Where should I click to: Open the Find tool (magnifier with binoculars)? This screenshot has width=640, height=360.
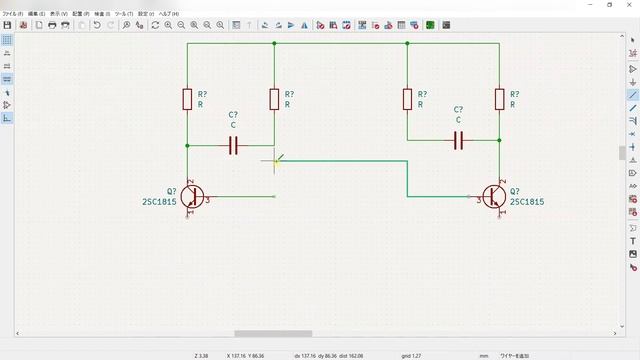(127, 25)
